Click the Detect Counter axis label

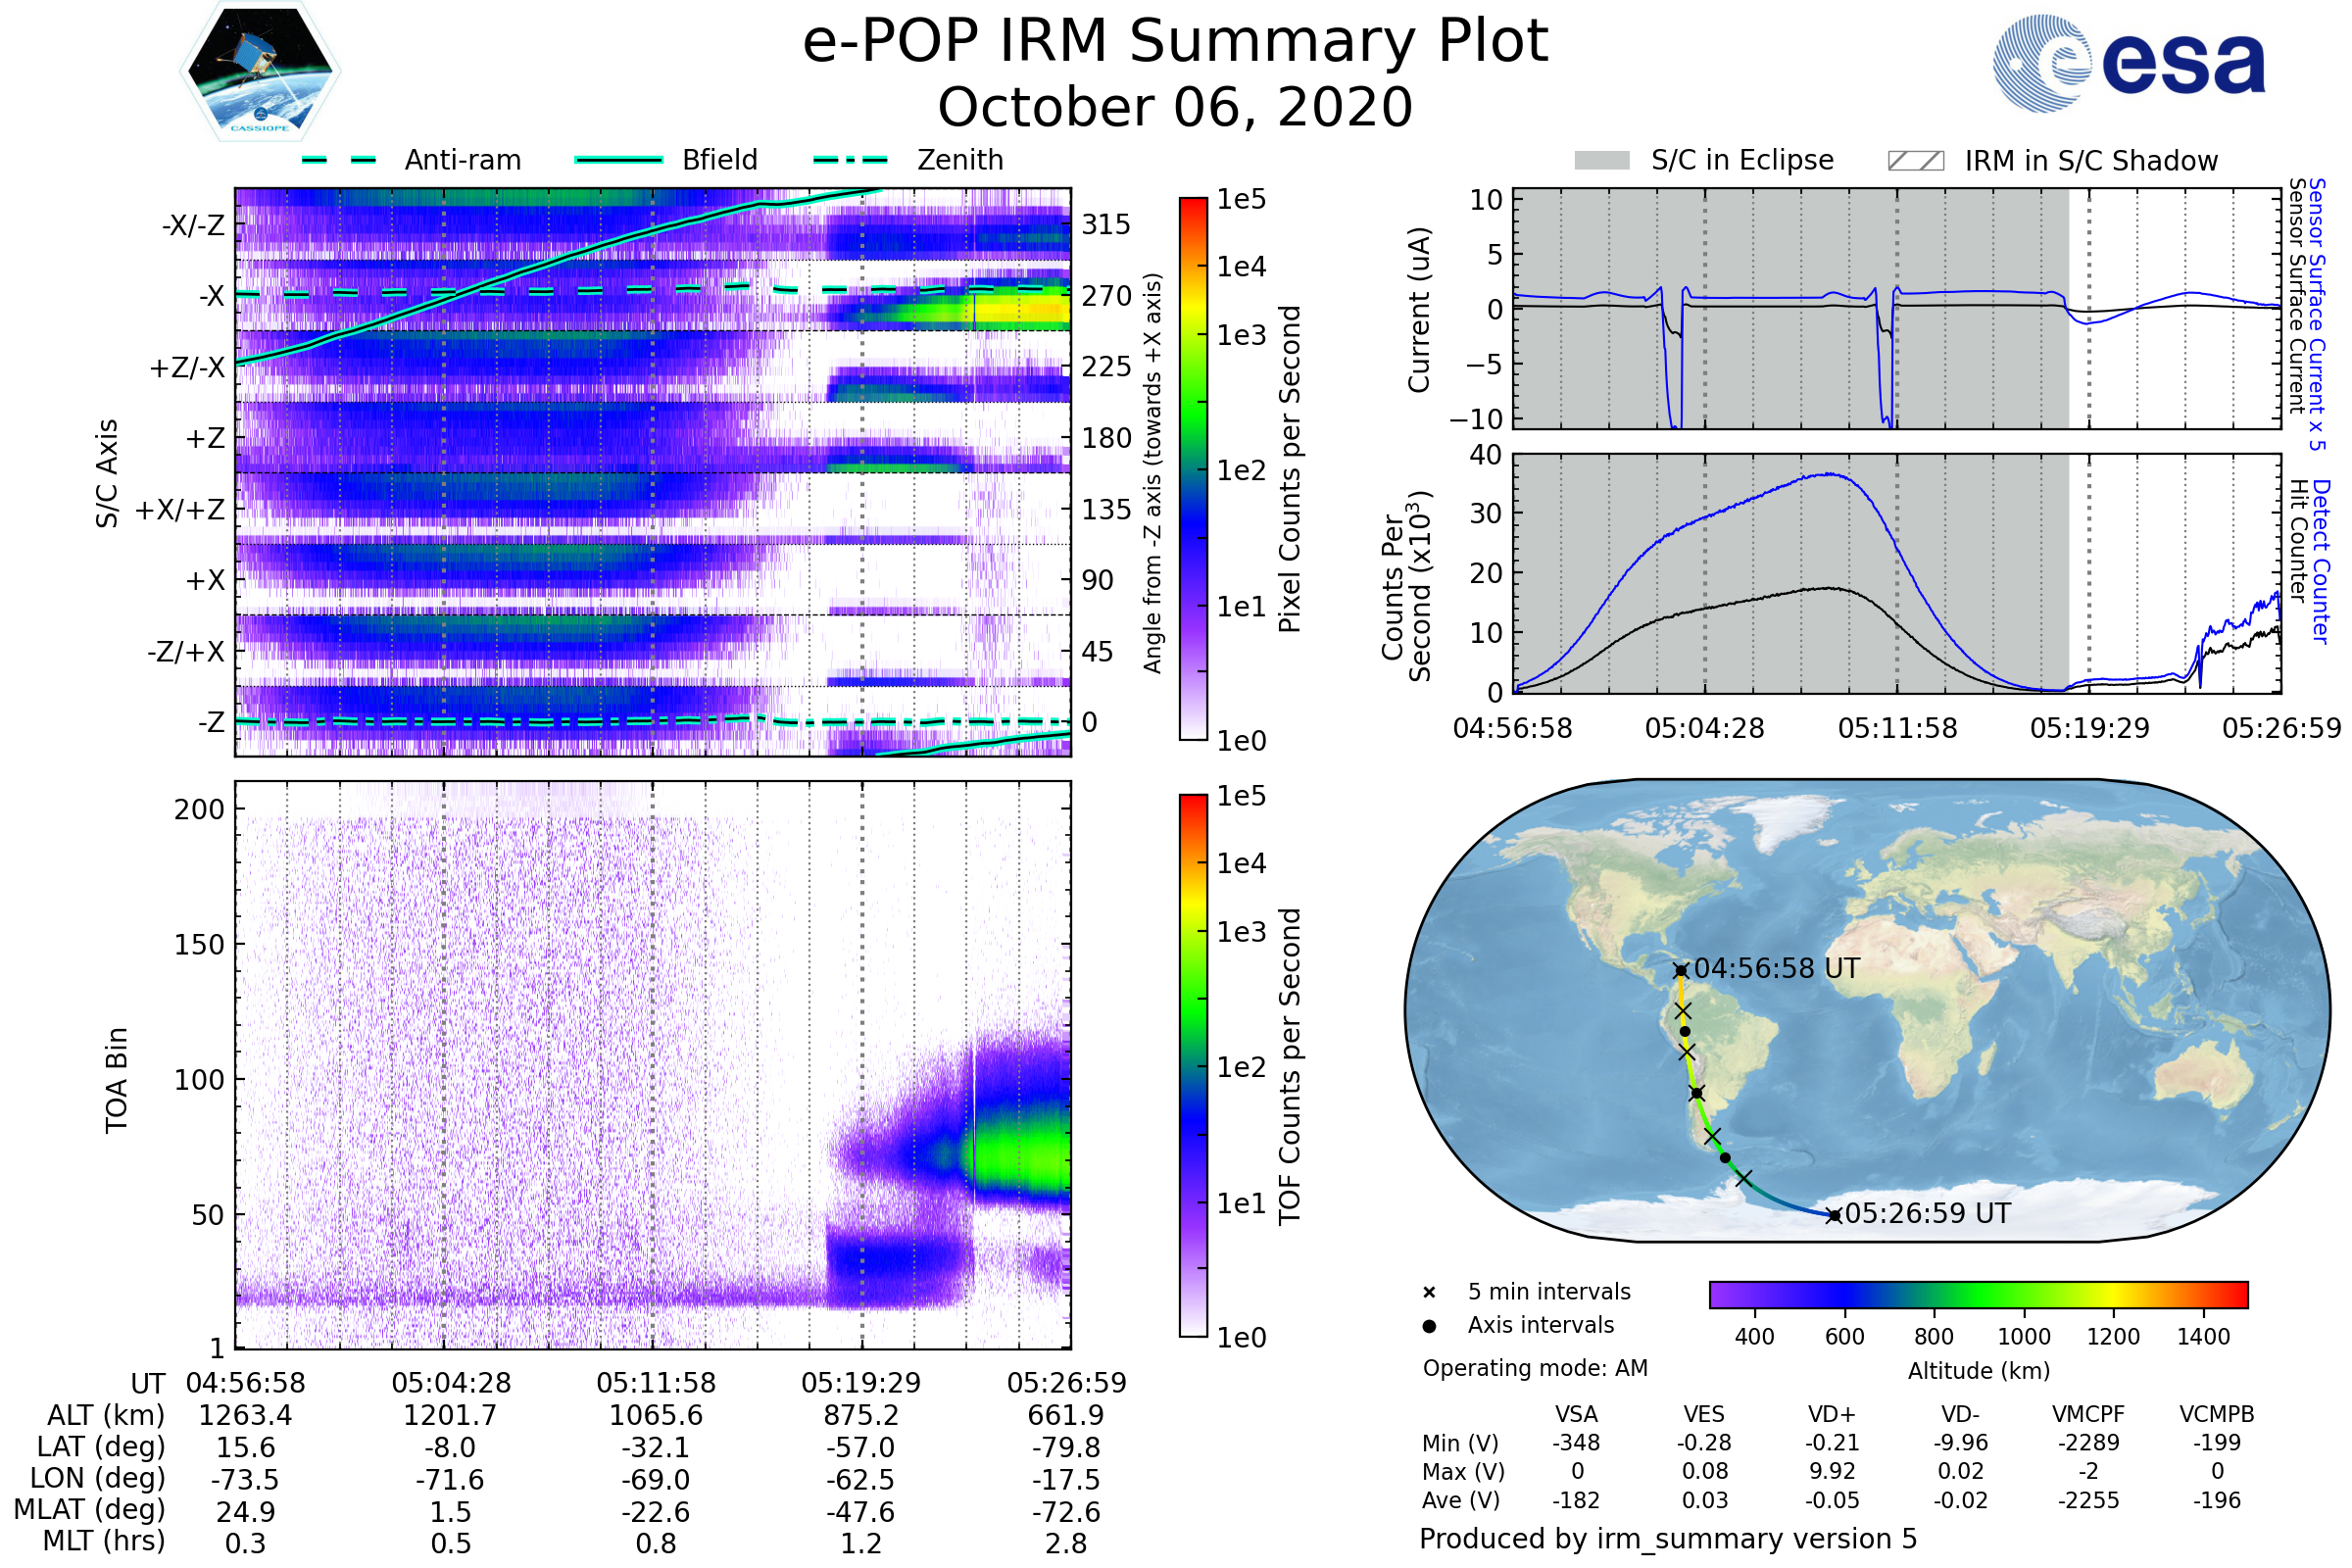point(2322,562)
